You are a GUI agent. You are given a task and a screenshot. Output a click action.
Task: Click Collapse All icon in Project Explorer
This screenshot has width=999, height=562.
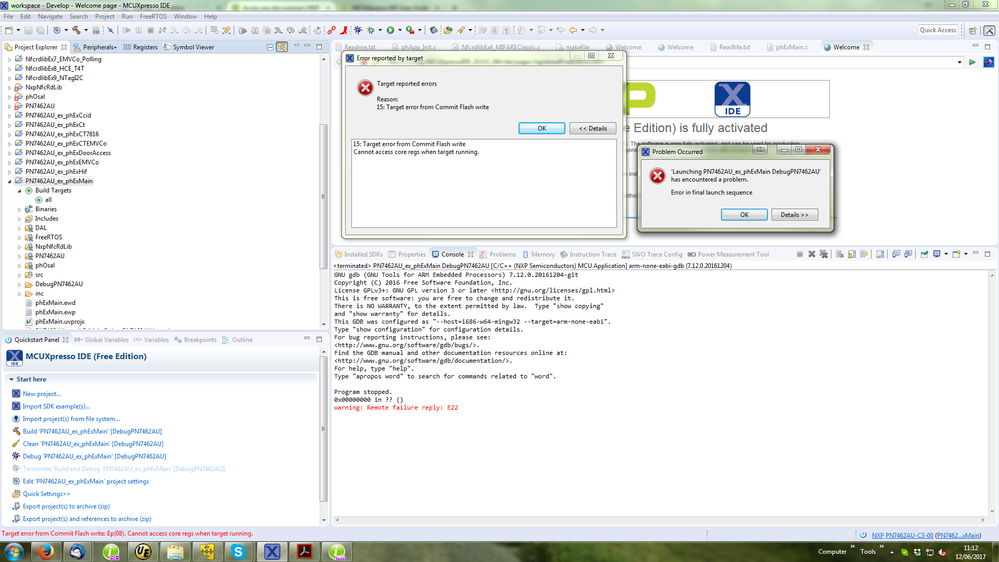pyautogui.click(x=270, y=47)
